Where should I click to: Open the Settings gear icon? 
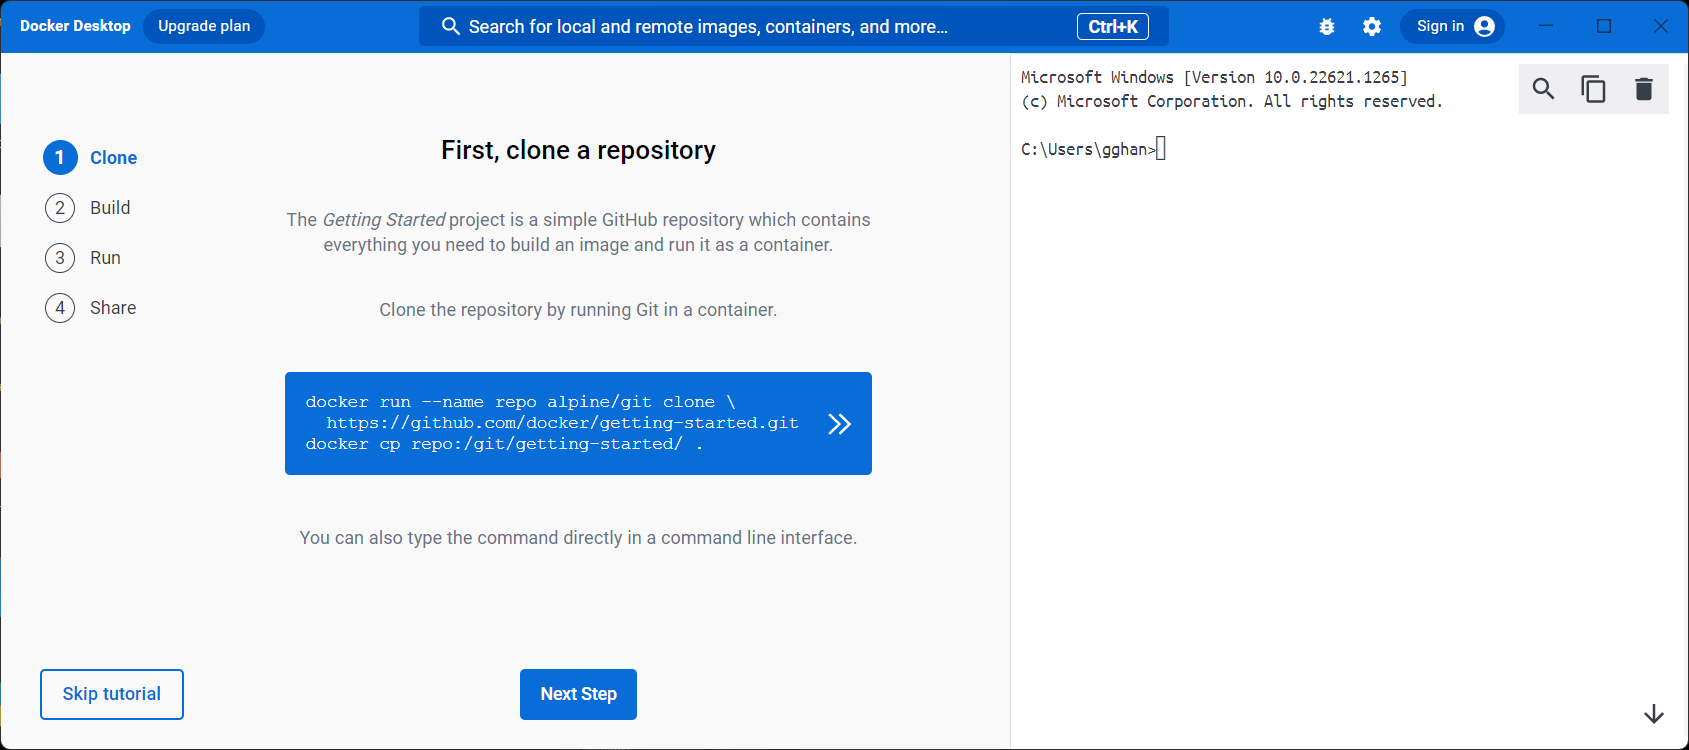point(1372,27)
